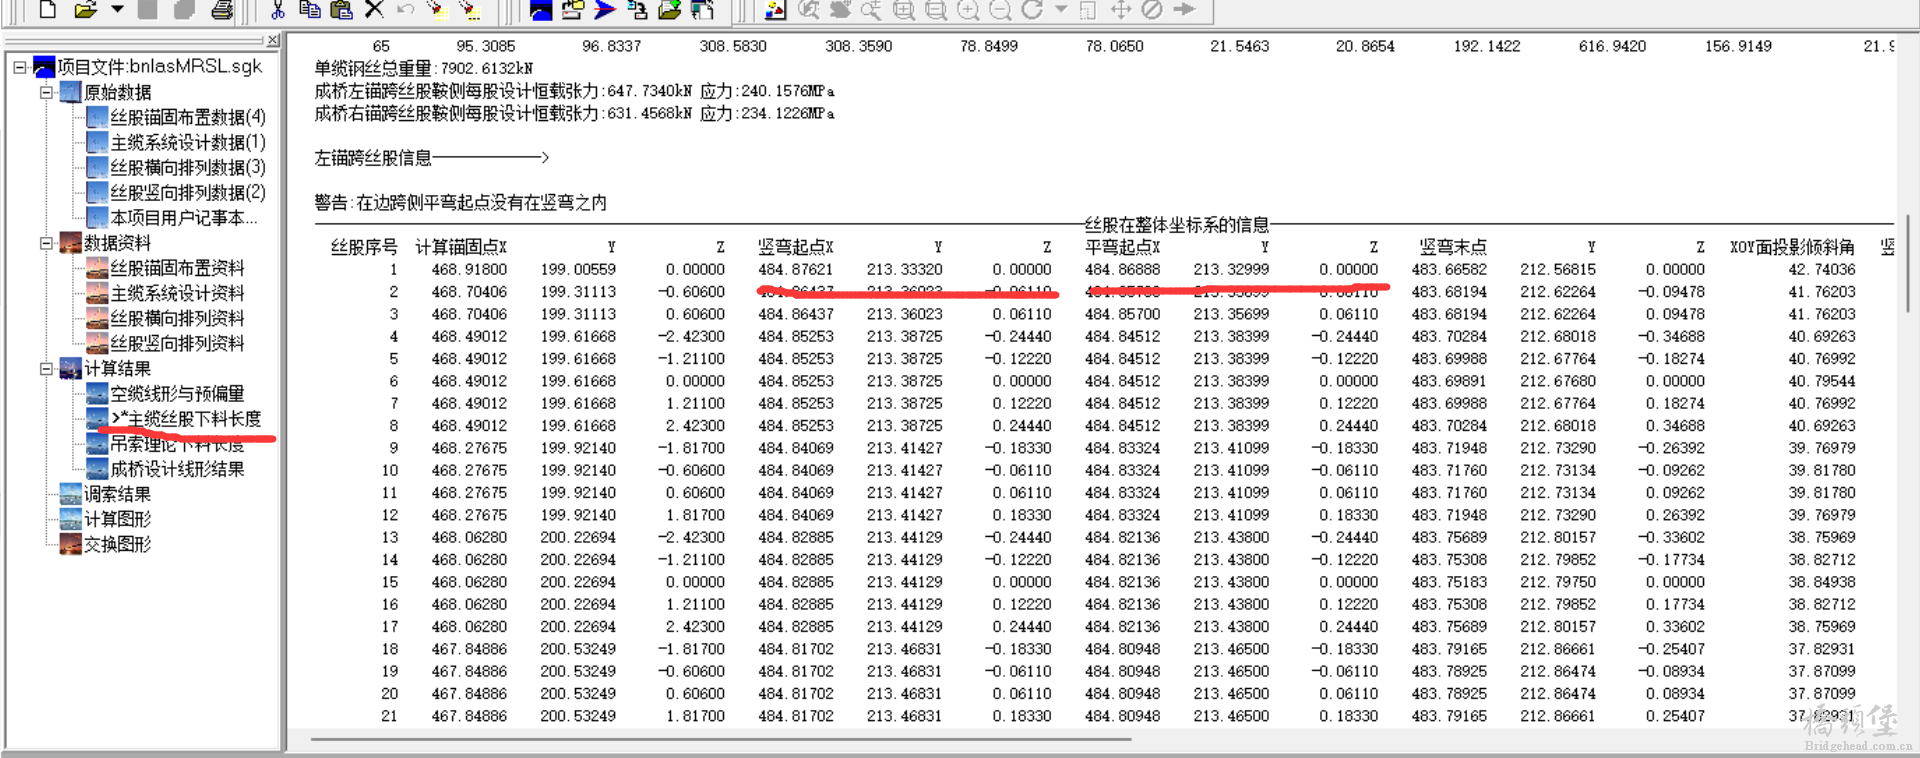Click the Undo arrow icon

coord(405,10)
